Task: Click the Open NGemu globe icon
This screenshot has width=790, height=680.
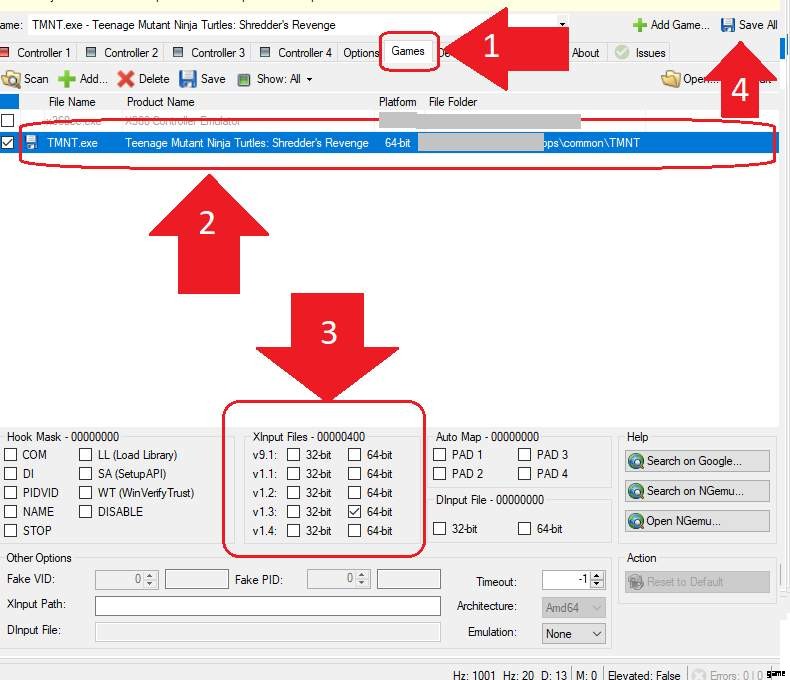Action: pyautogui.click(x=636, y=521)
